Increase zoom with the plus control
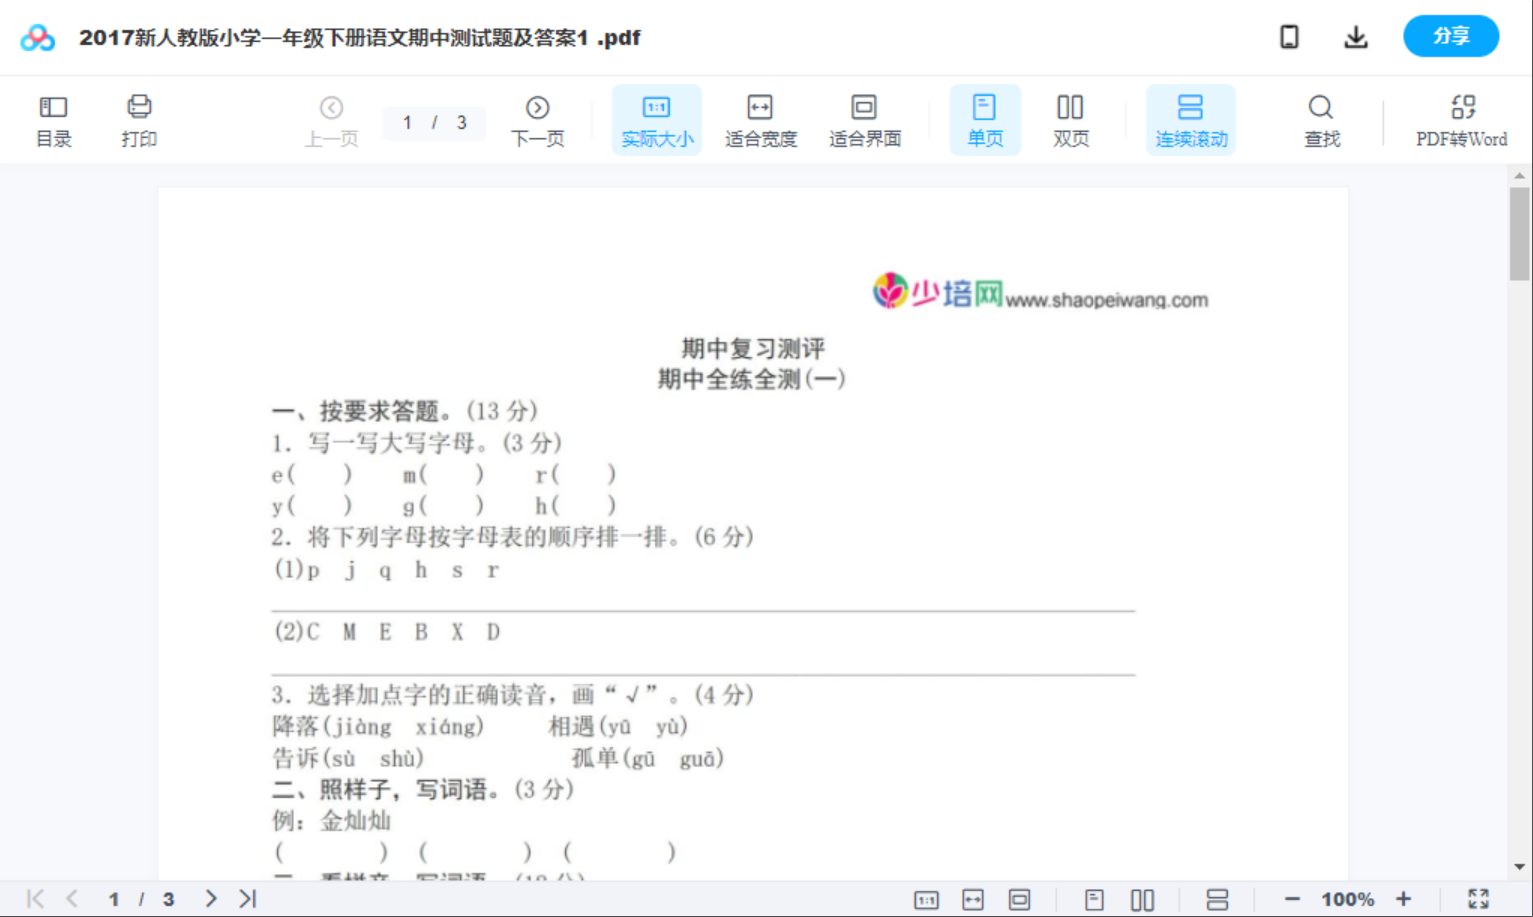The height and width of the screenshot is (917, 1533). pyautogui.click(x=1404, y=898)
